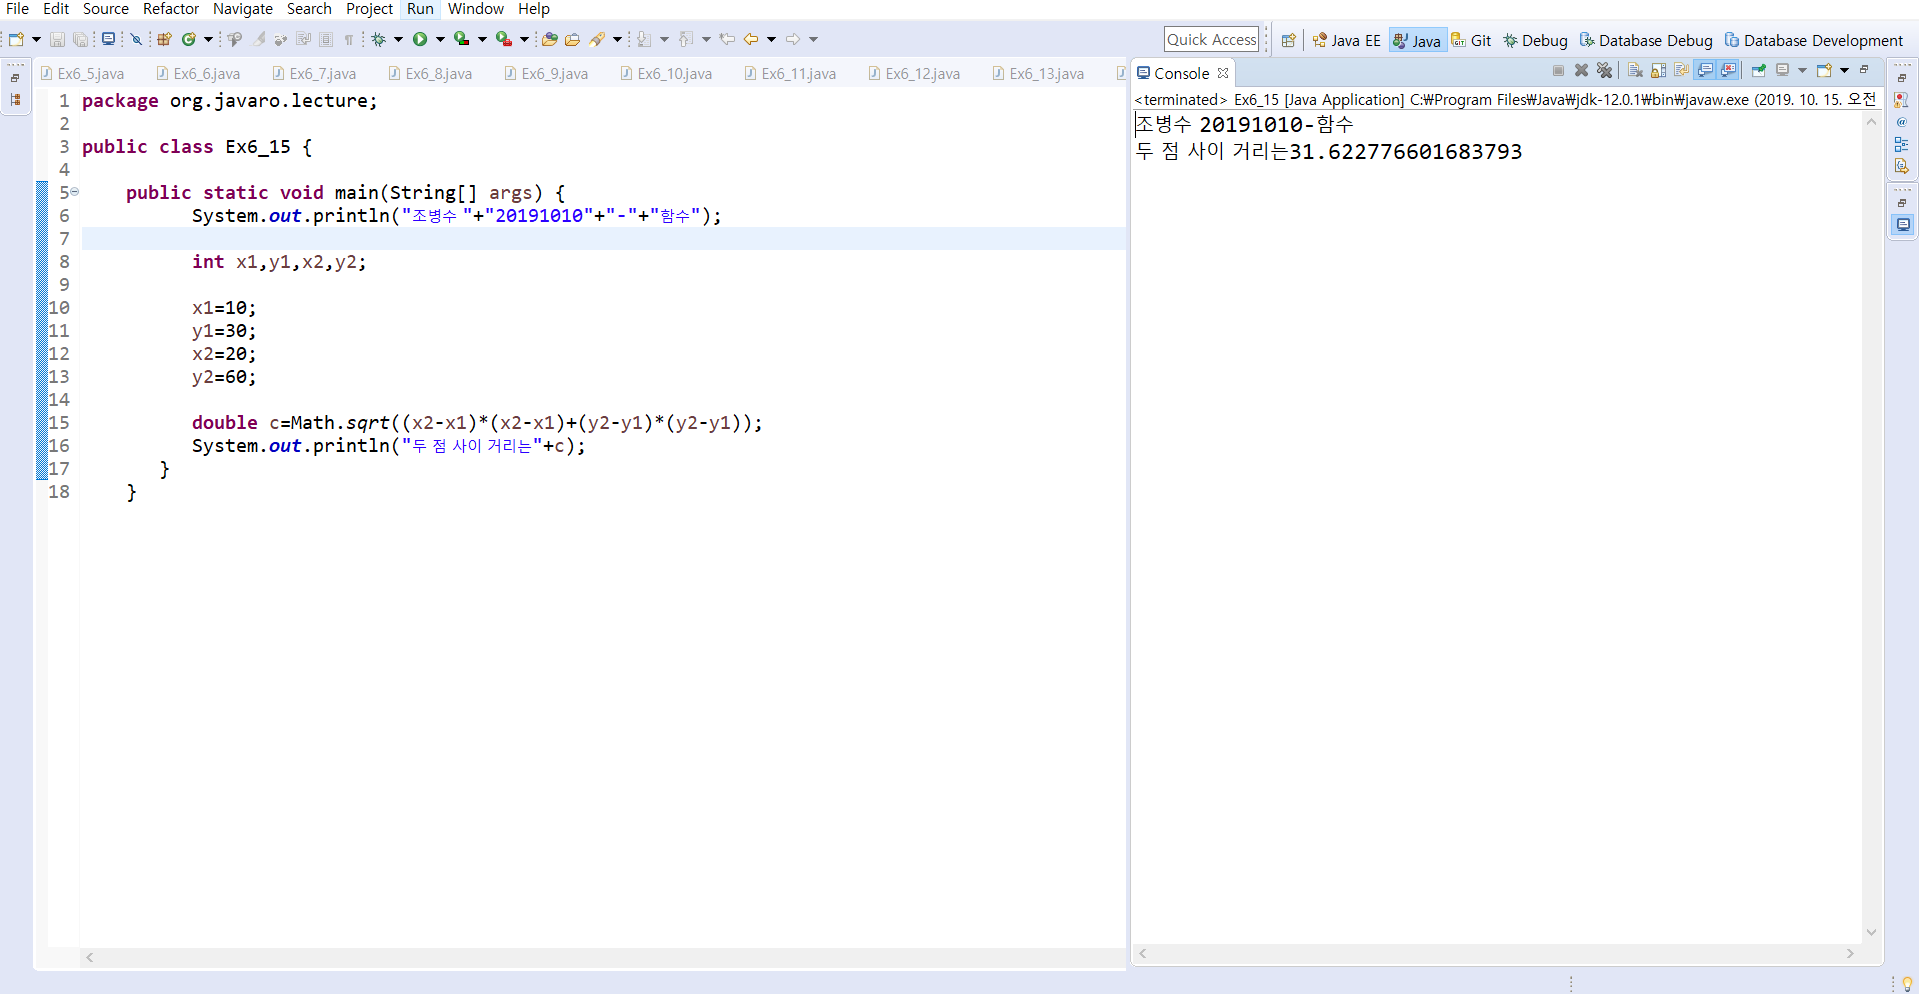Open the Run menu
This screenshot has height=994, width=1919.
pyautogui.click(x=420, y=9)
